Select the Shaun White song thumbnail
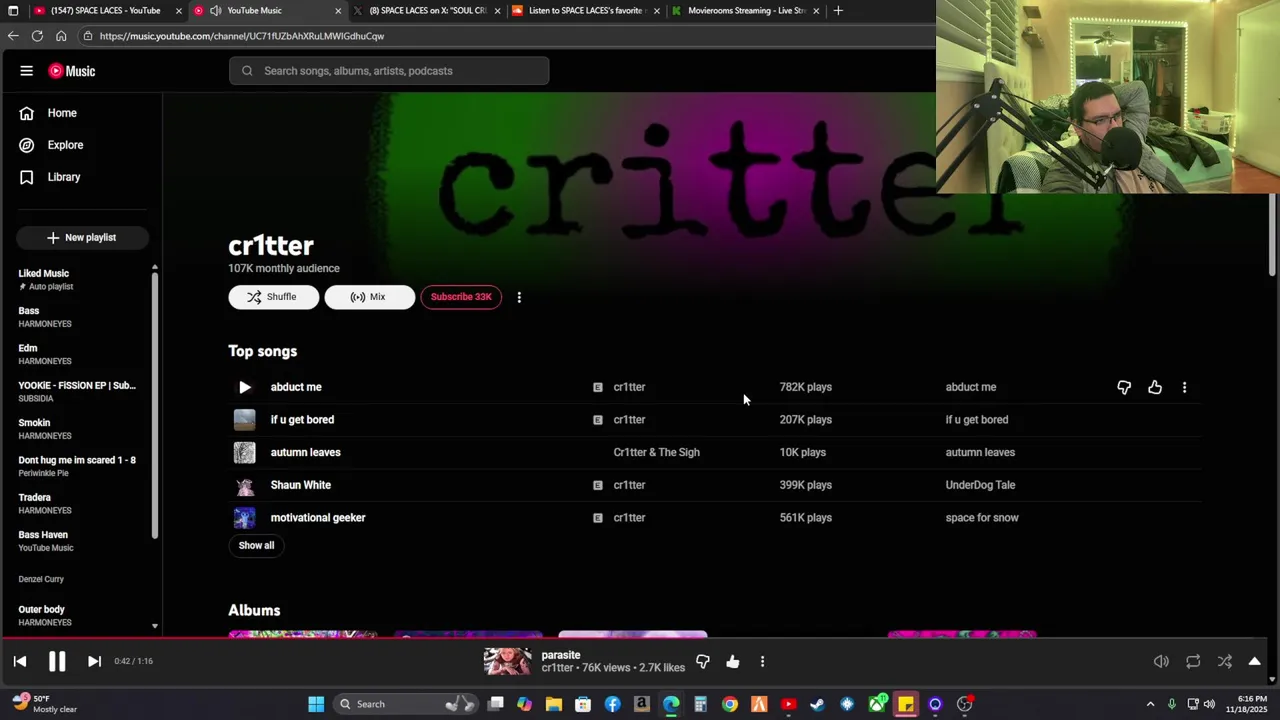The image size is (1280, 720). pyautogui.click(x=245, y=485)
